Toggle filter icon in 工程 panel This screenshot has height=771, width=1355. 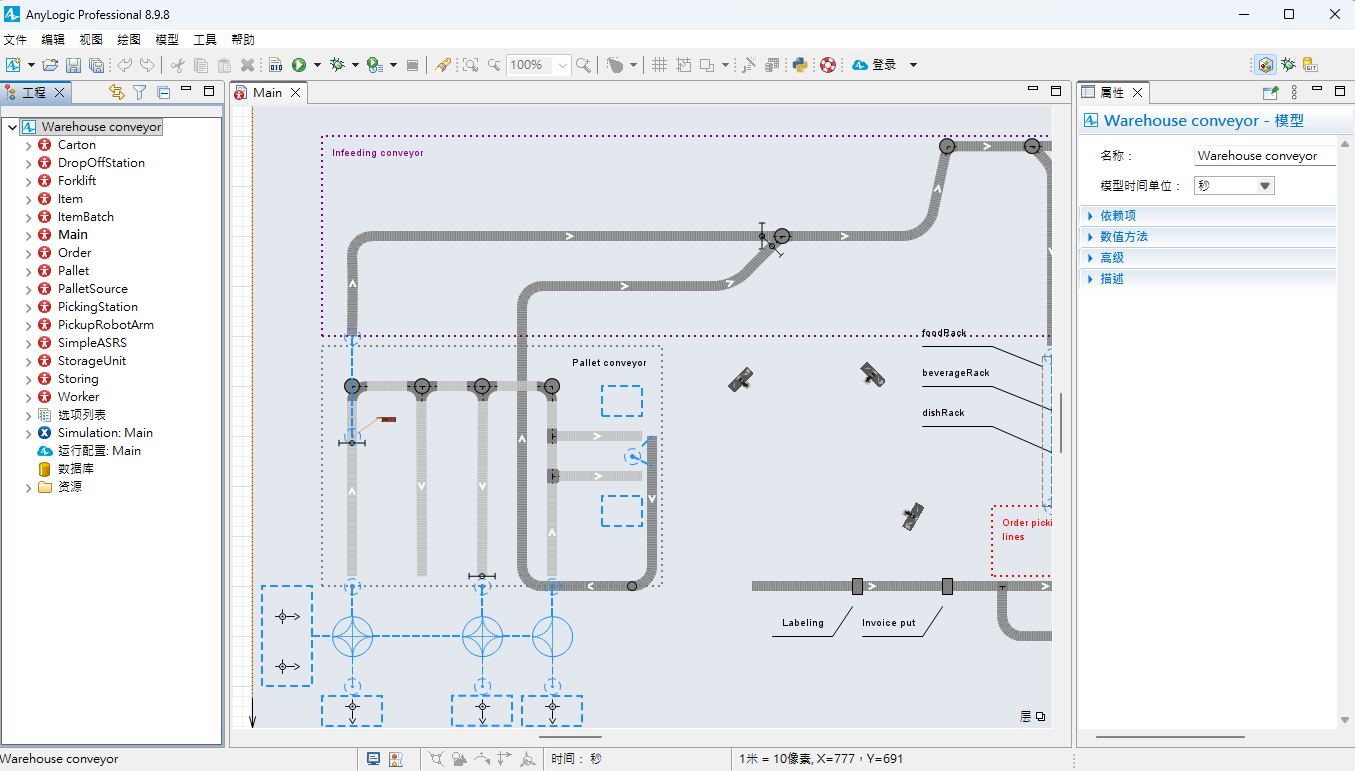coord(140,92)
